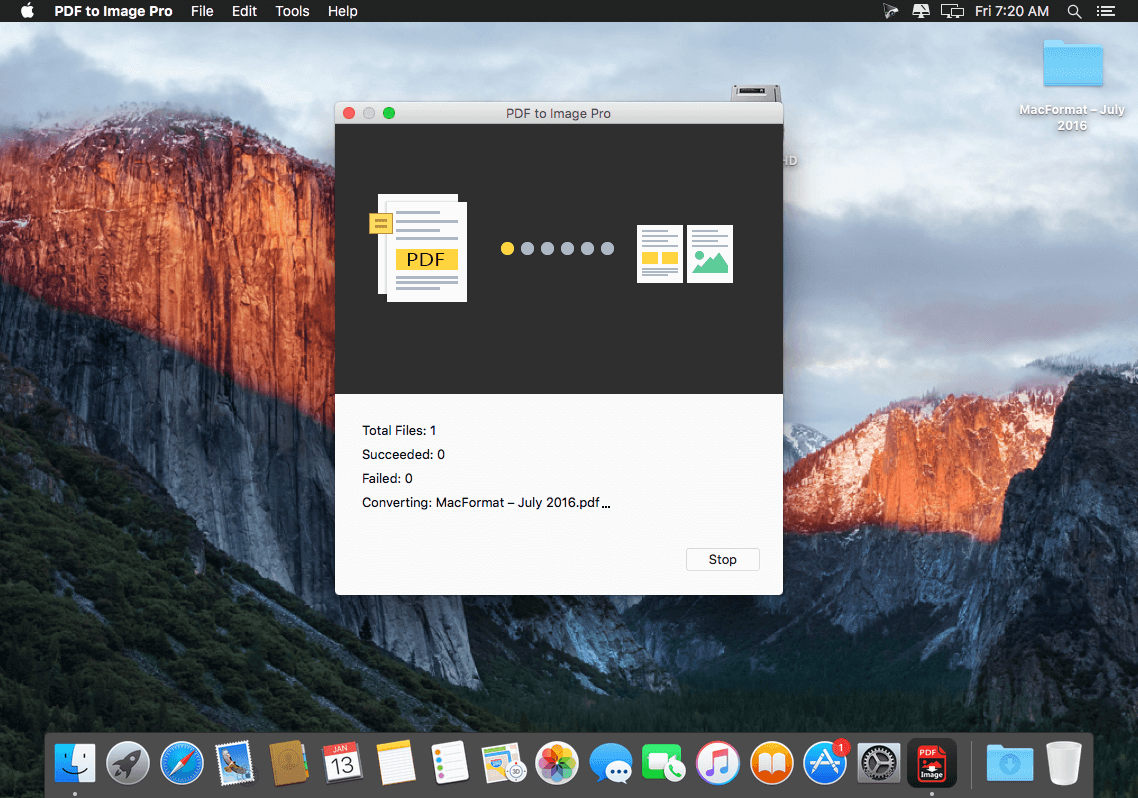Screen dimensions: 1138x798
Task: Click the yellow progress dot
Action: [x=507, y=249]
